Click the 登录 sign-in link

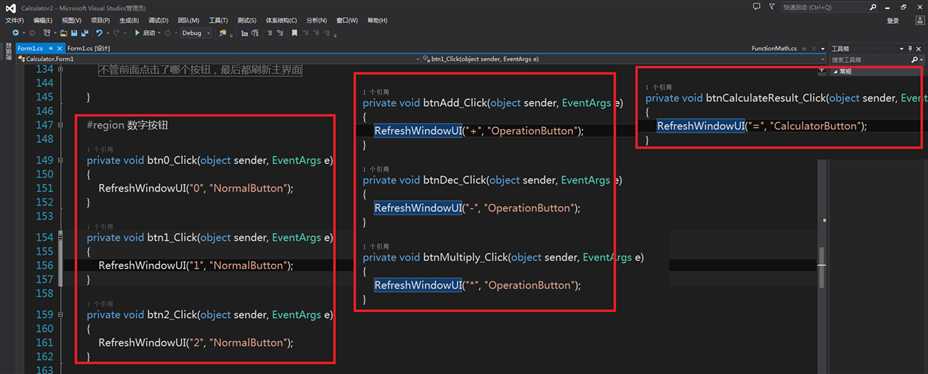(x=893, y=20)
